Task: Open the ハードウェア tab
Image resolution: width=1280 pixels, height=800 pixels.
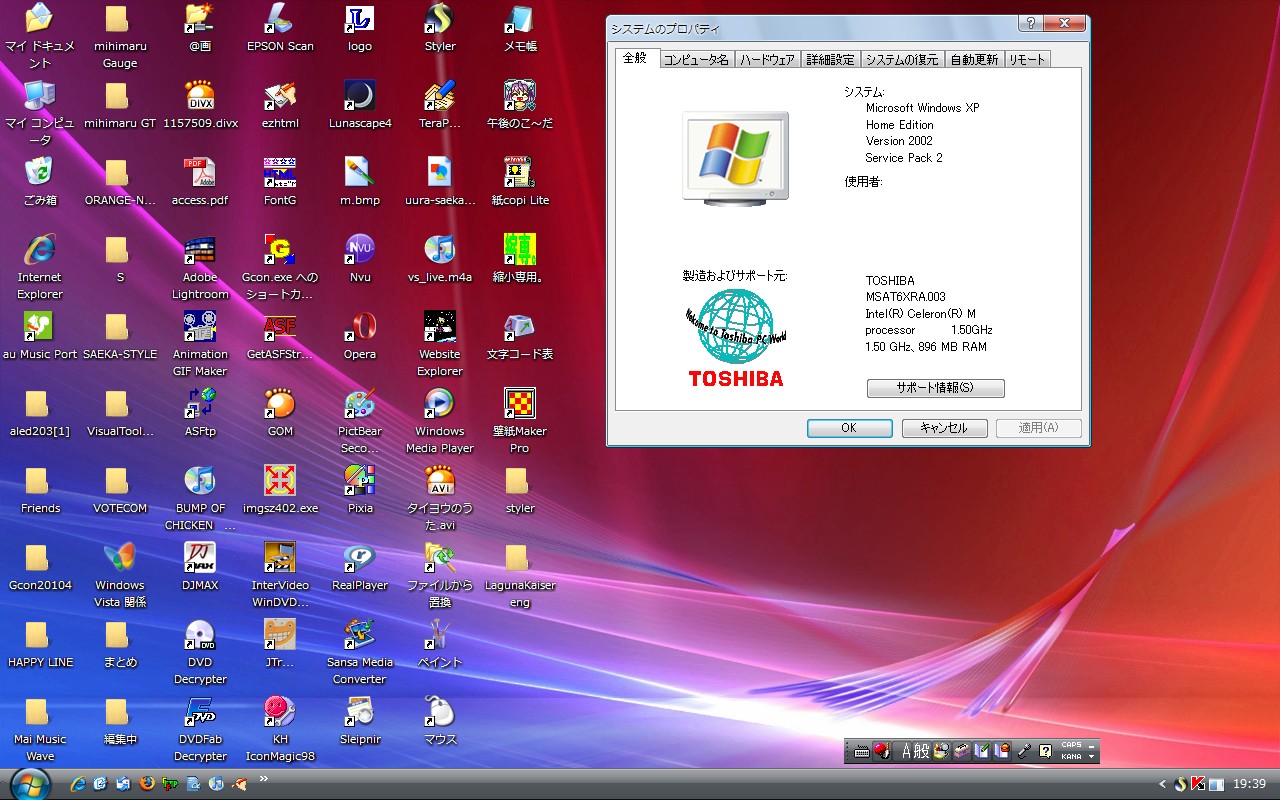Action: click(767, 60)
